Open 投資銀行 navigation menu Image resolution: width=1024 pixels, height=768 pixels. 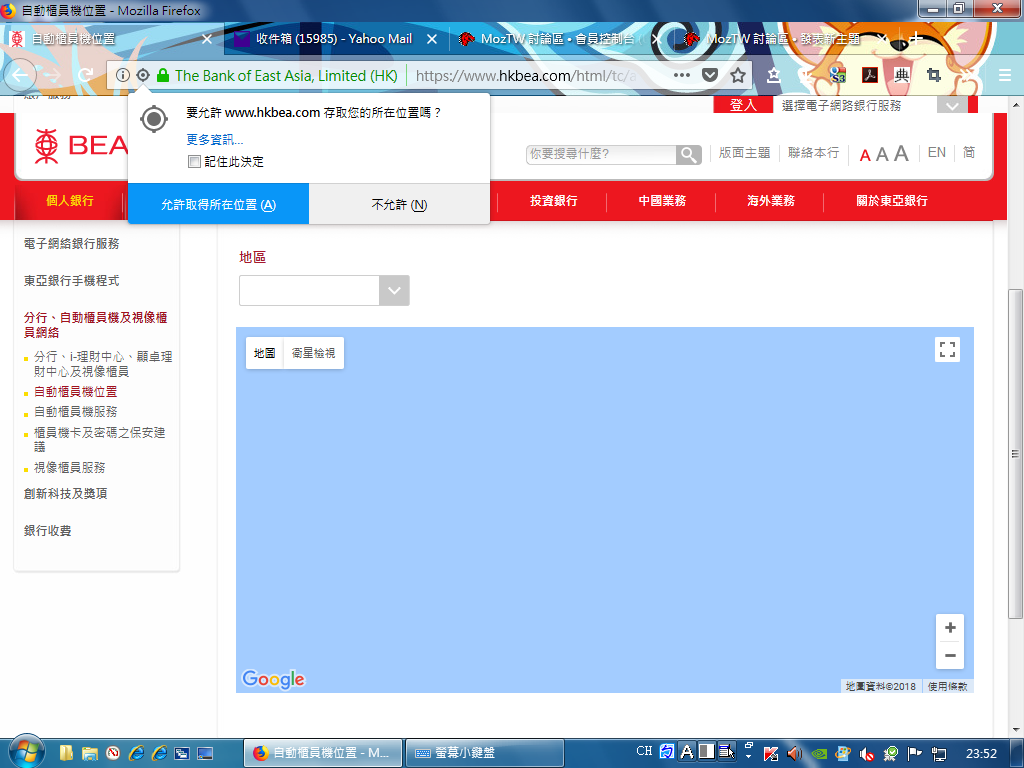(x=553, y=201)
